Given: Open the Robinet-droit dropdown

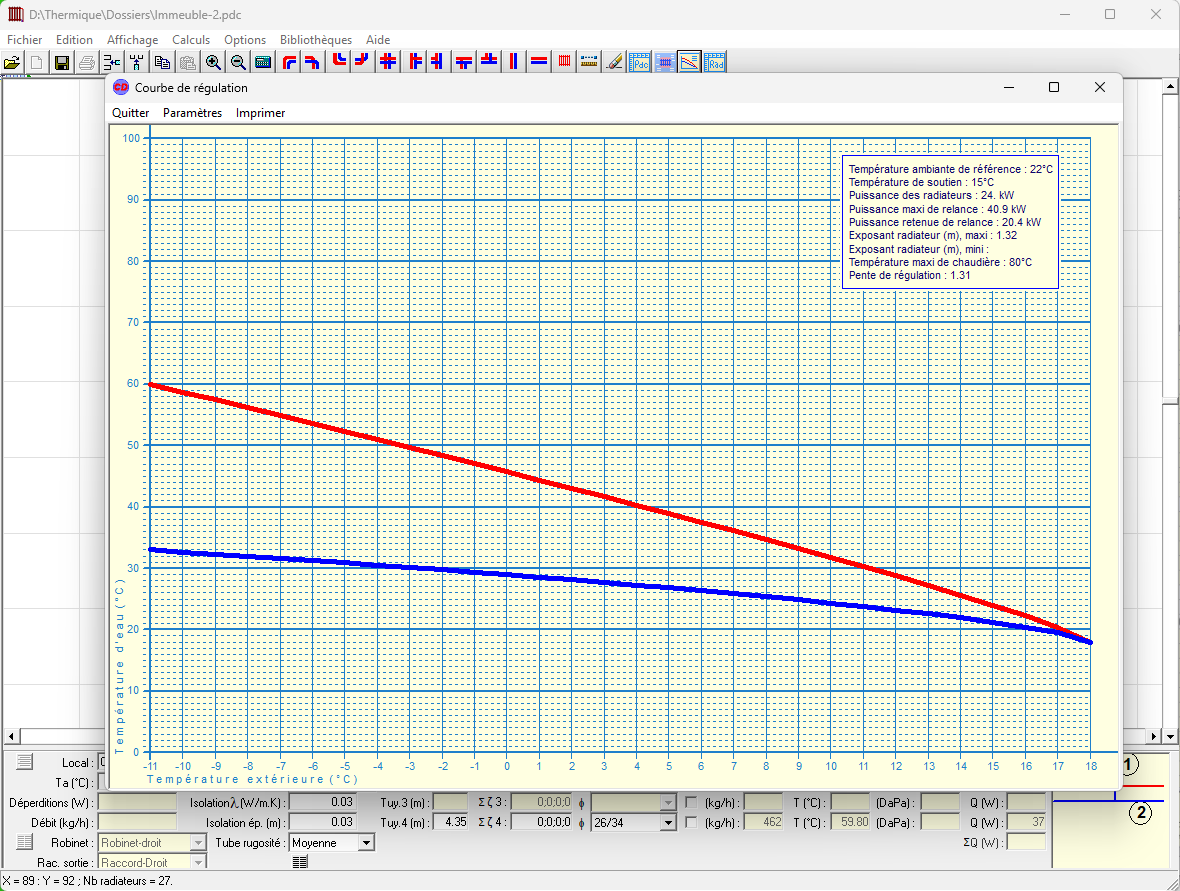Looking at the screenshot, I should pyautogui.click(x=198, y=843).
